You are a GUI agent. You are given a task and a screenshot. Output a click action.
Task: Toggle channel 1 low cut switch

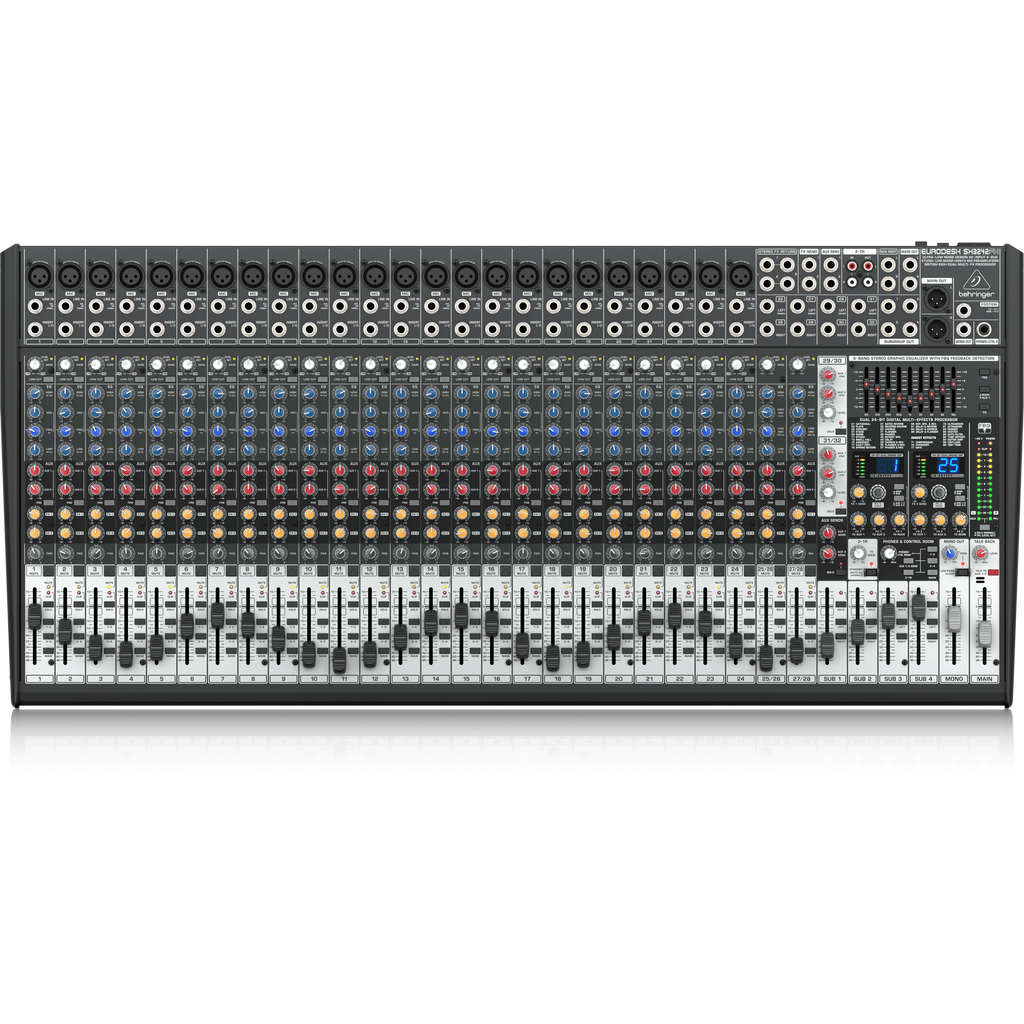pos(48,379)
